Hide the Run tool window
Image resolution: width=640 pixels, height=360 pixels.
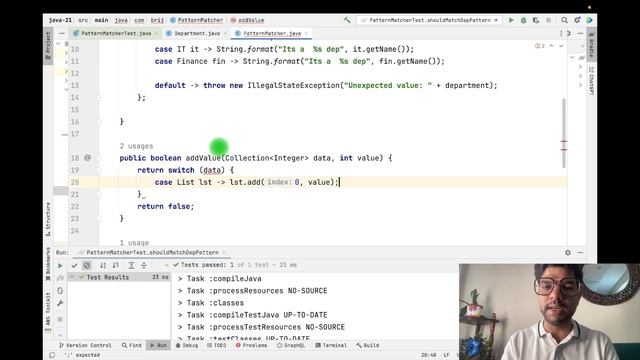(580, 253)
